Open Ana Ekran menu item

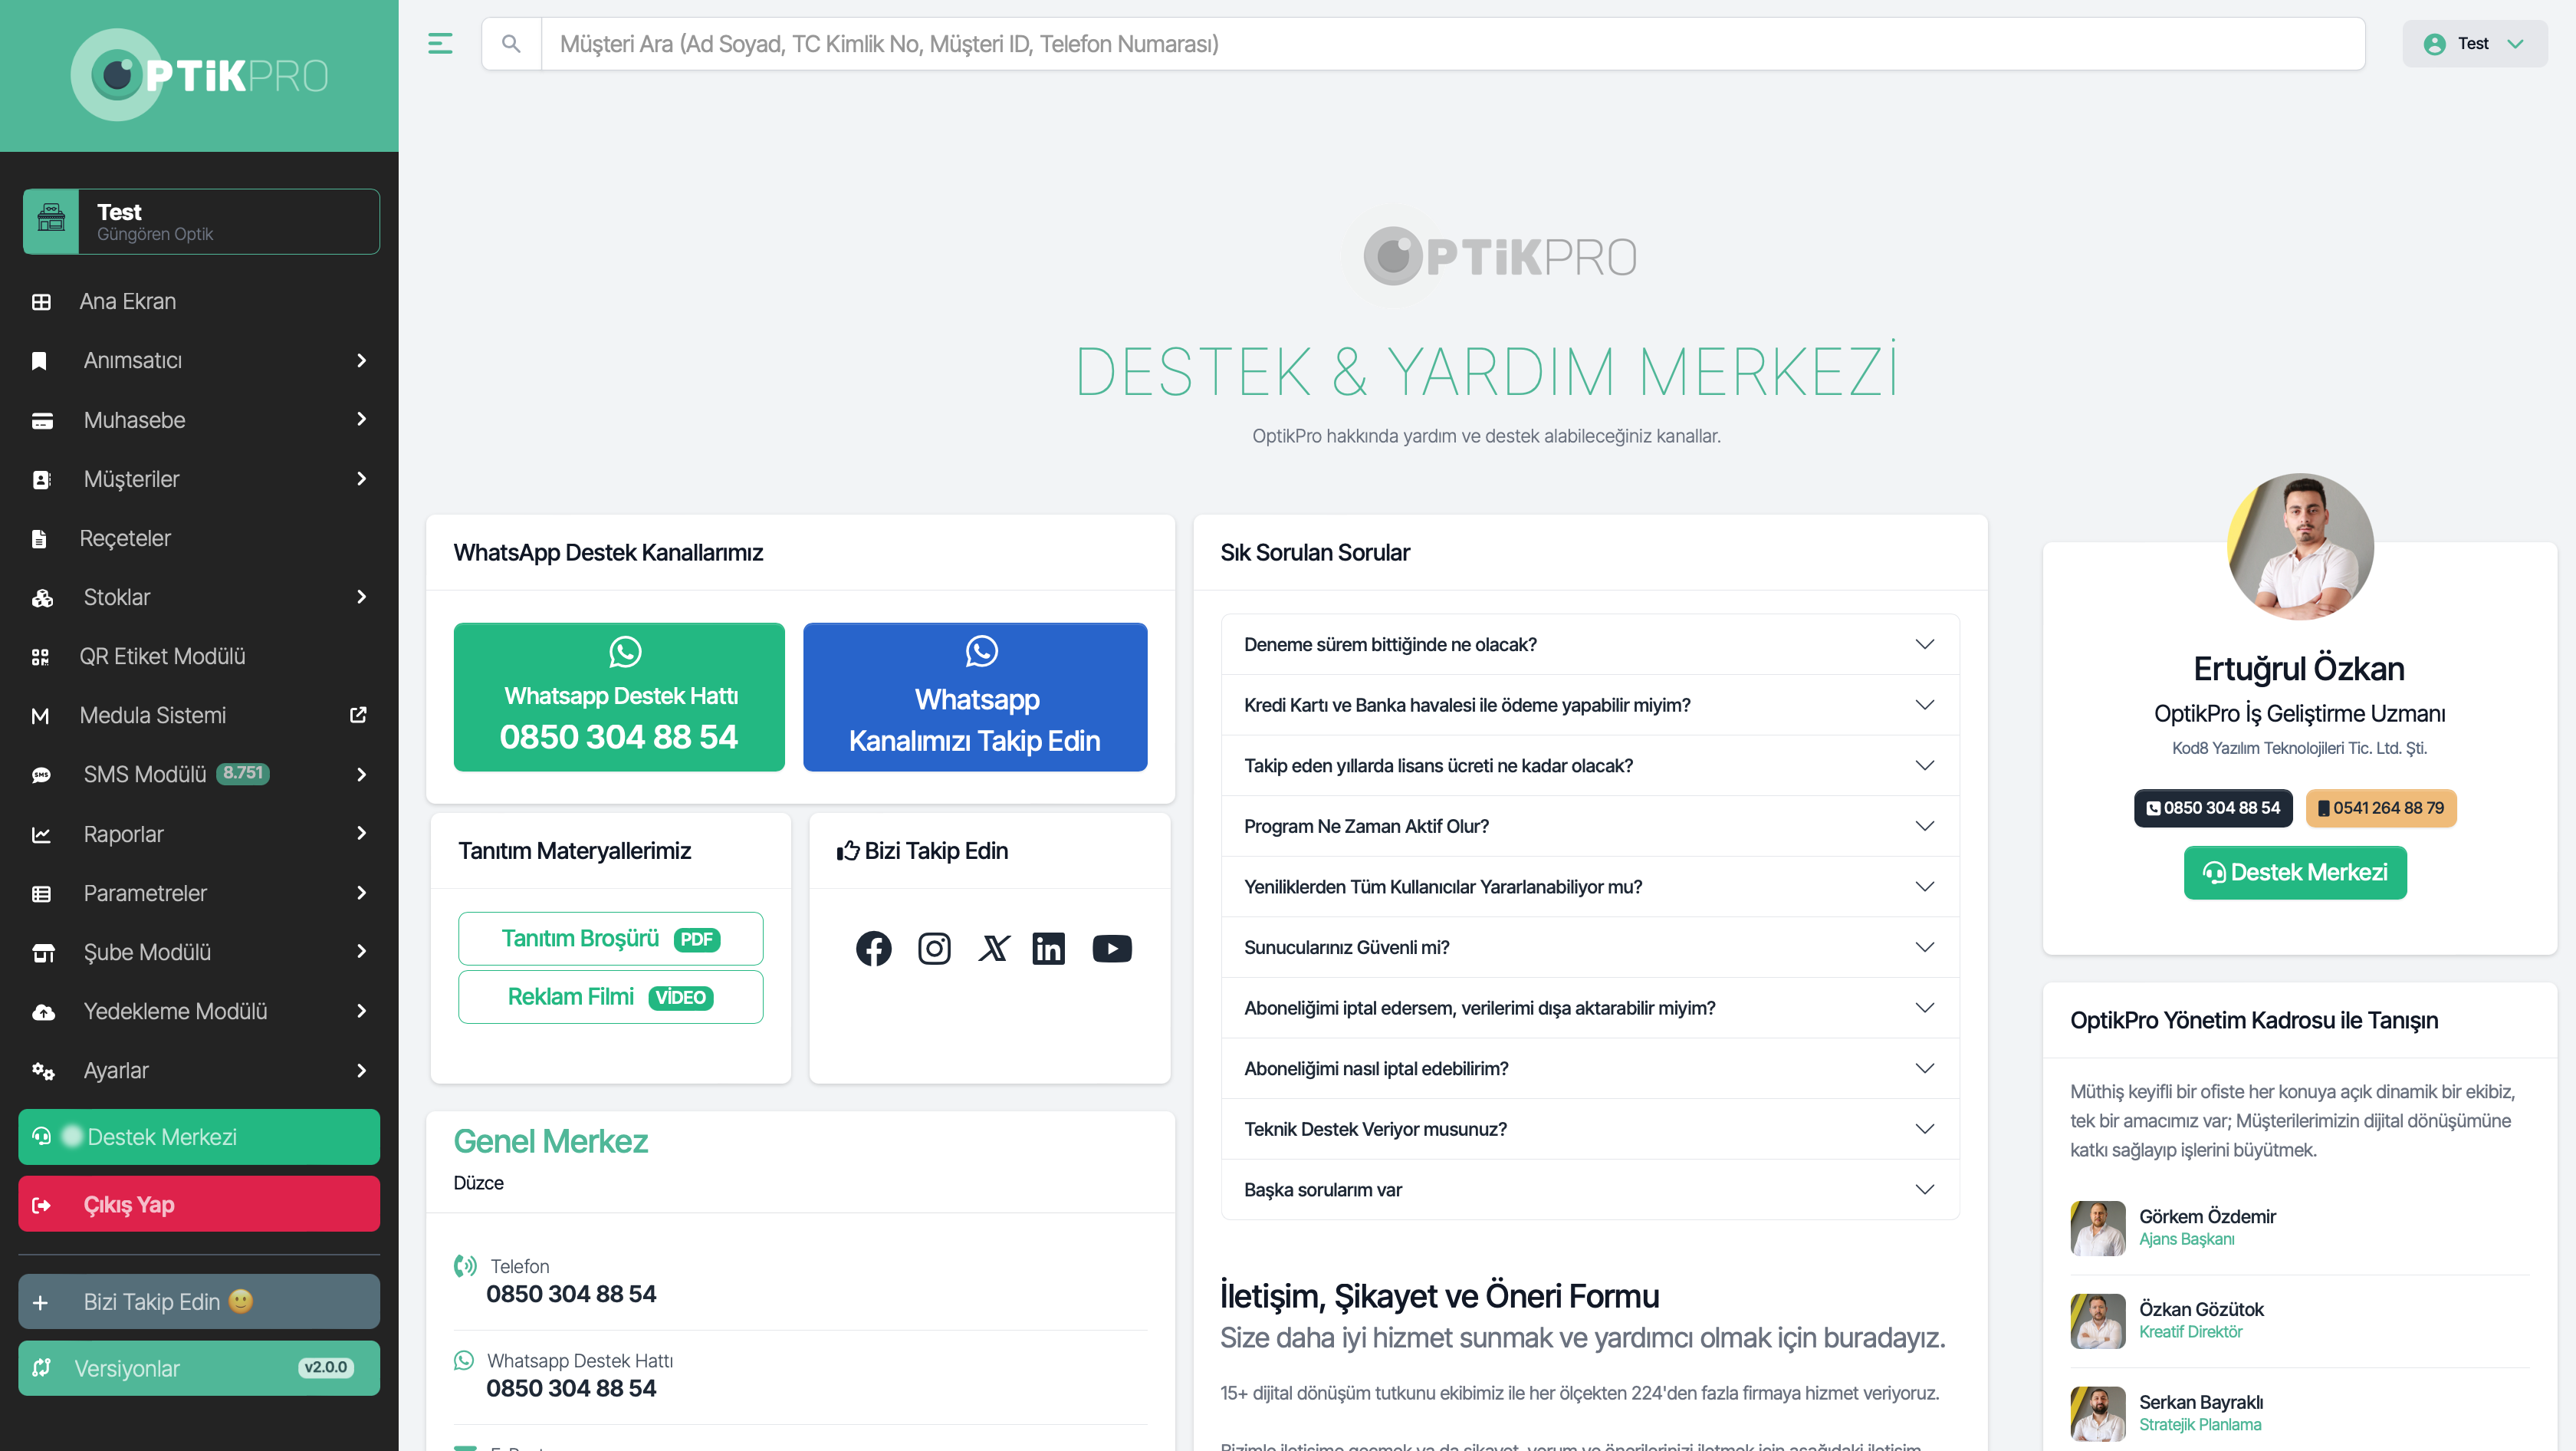tap(199, 302)
